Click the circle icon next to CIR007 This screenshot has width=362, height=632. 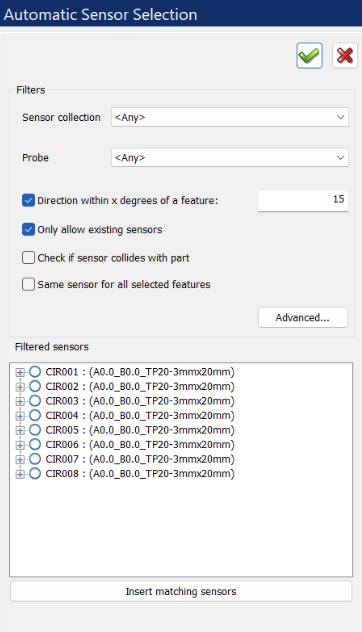pos(35,459)
